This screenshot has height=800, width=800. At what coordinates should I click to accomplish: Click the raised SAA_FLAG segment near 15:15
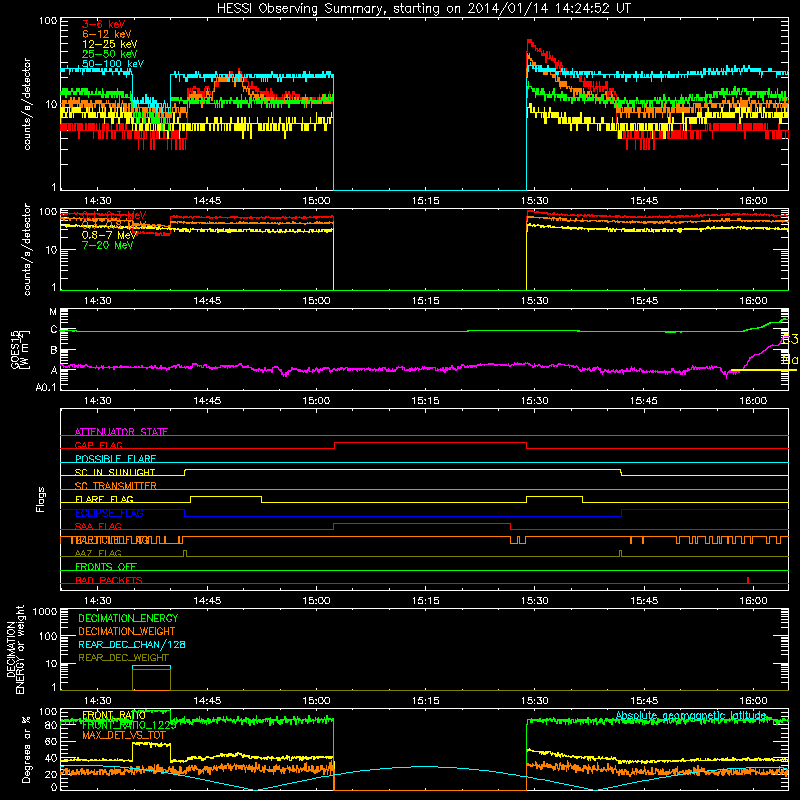click(x=422, y=523)
